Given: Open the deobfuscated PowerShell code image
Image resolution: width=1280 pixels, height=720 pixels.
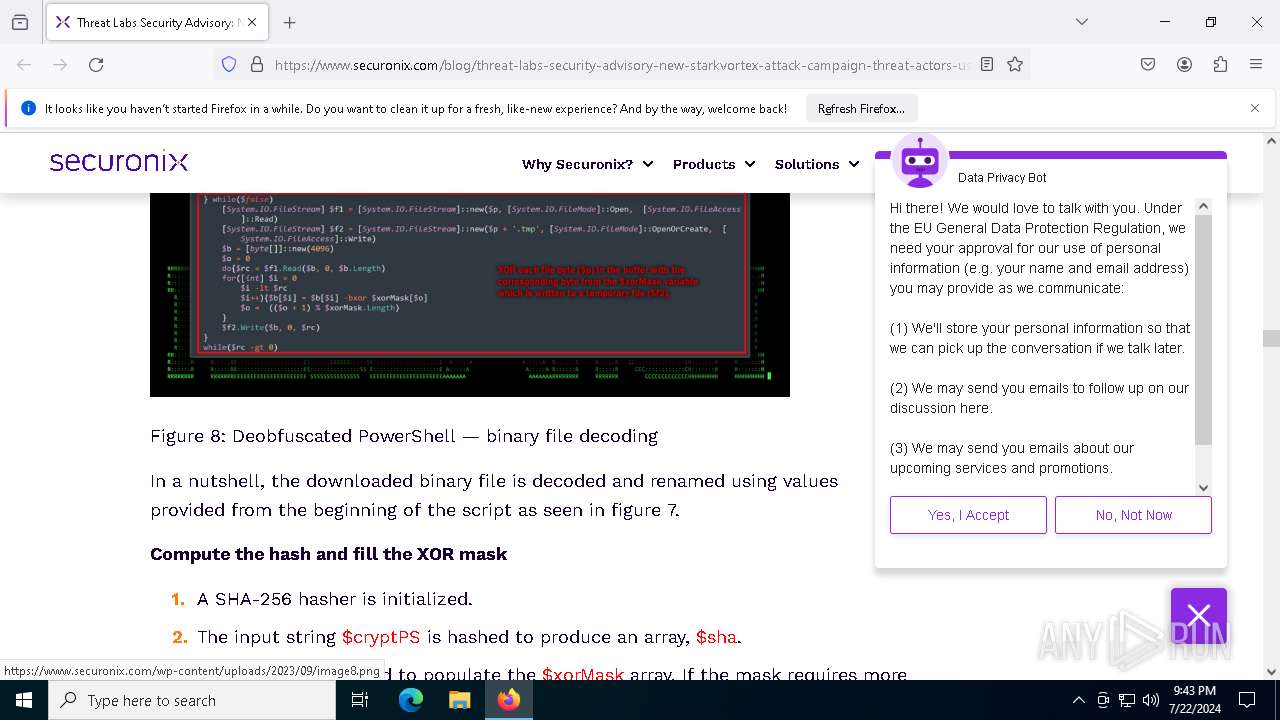Looking at the screenshot, I should pos(470,295).
